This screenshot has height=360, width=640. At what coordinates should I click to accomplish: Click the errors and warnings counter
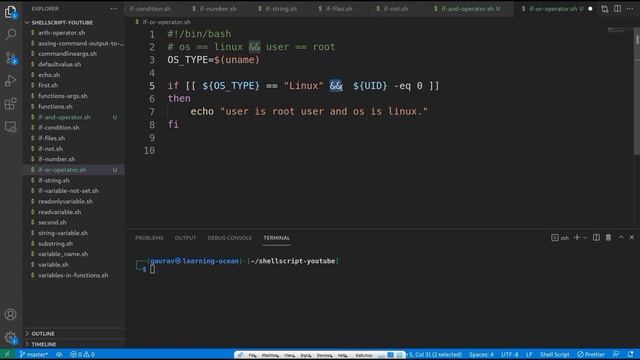(82, 354)
